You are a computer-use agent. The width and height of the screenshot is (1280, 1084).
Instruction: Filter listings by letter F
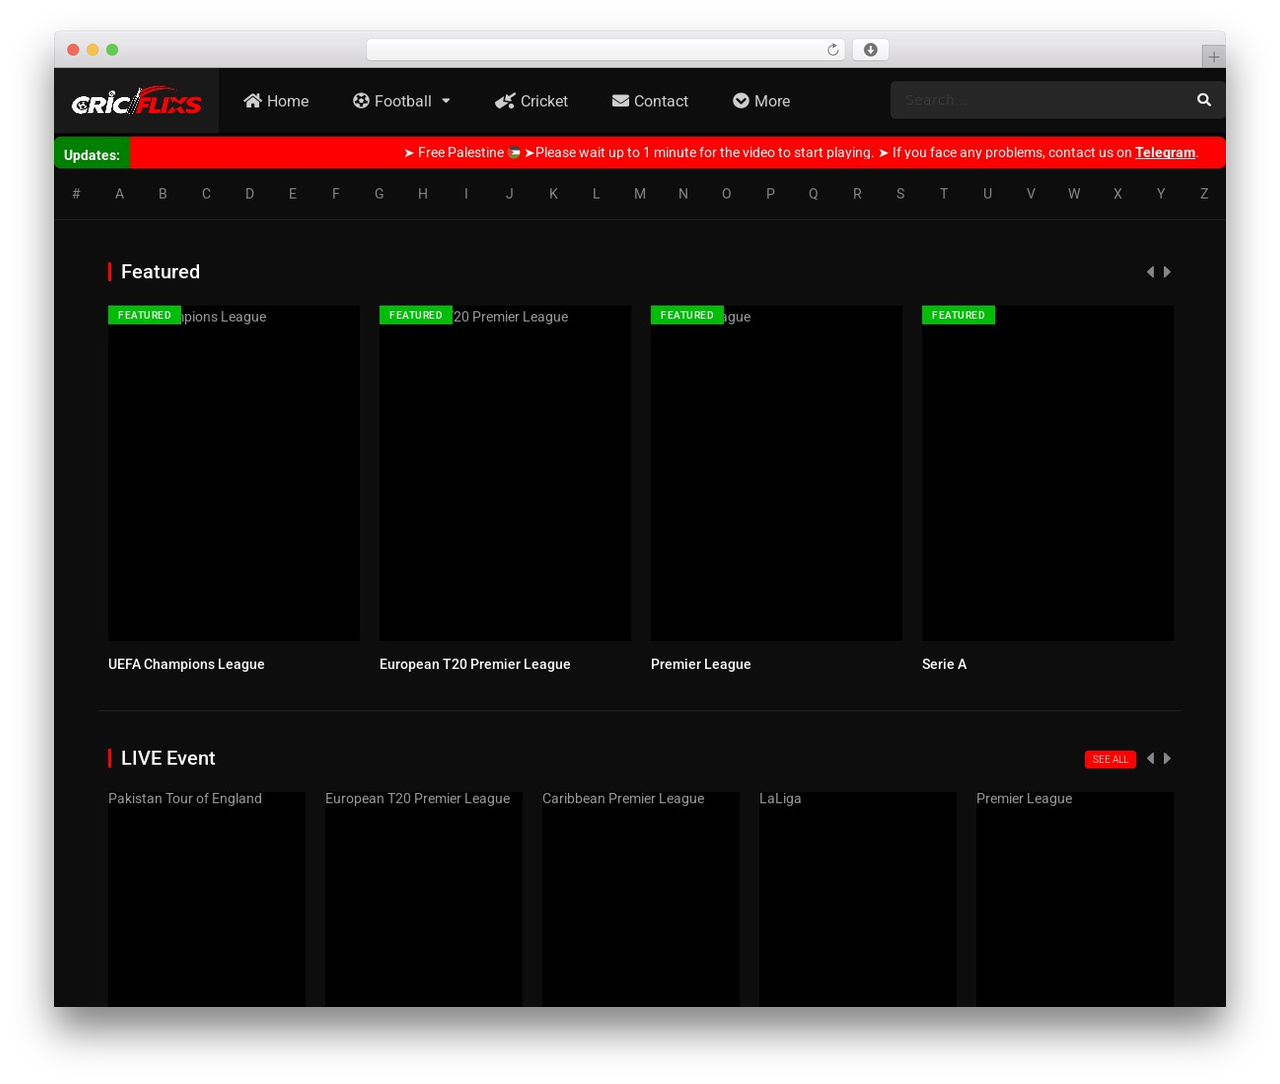(336, 194)
